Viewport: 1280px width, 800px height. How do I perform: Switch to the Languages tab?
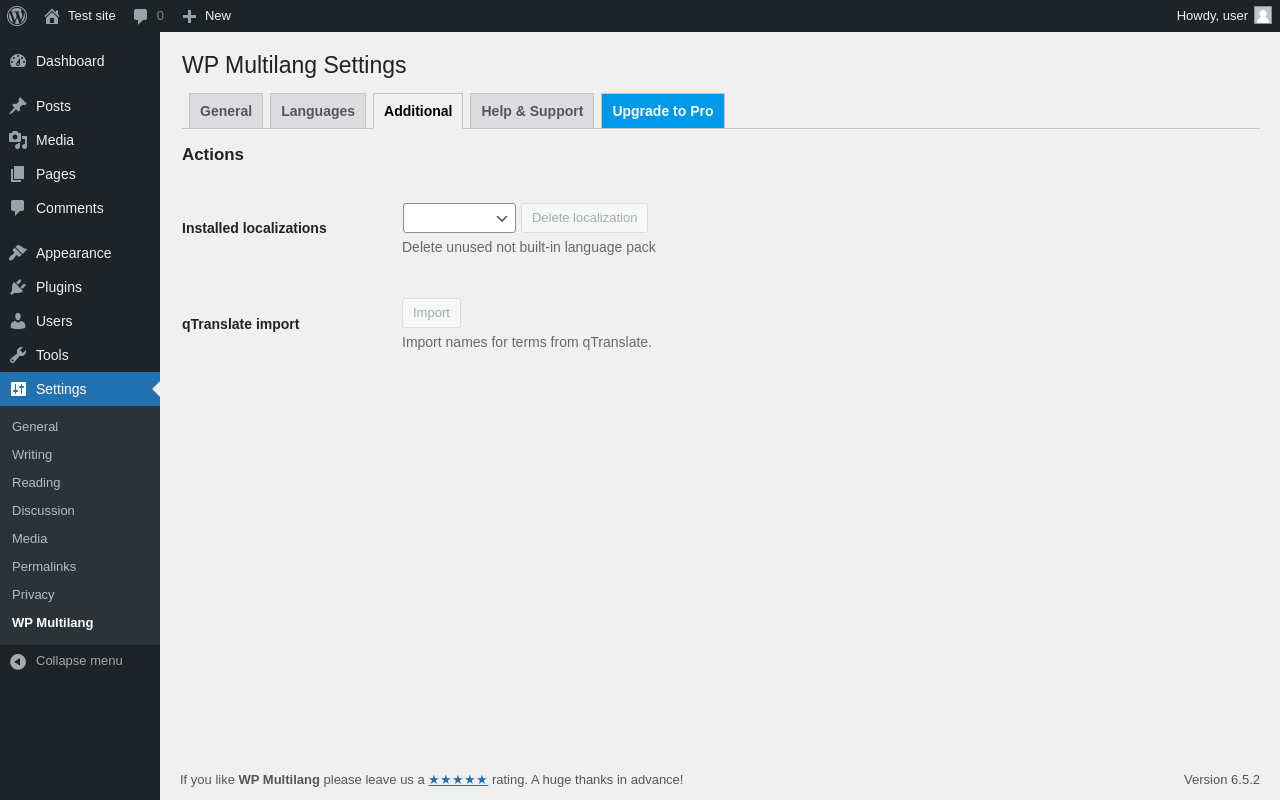coord(318,111)
